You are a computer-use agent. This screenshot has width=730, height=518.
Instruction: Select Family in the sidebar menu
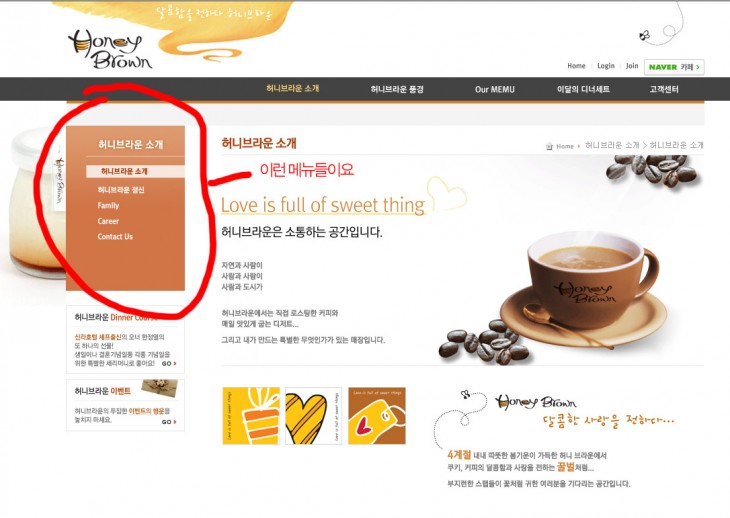pyautogui.click(x=108, y=206)
